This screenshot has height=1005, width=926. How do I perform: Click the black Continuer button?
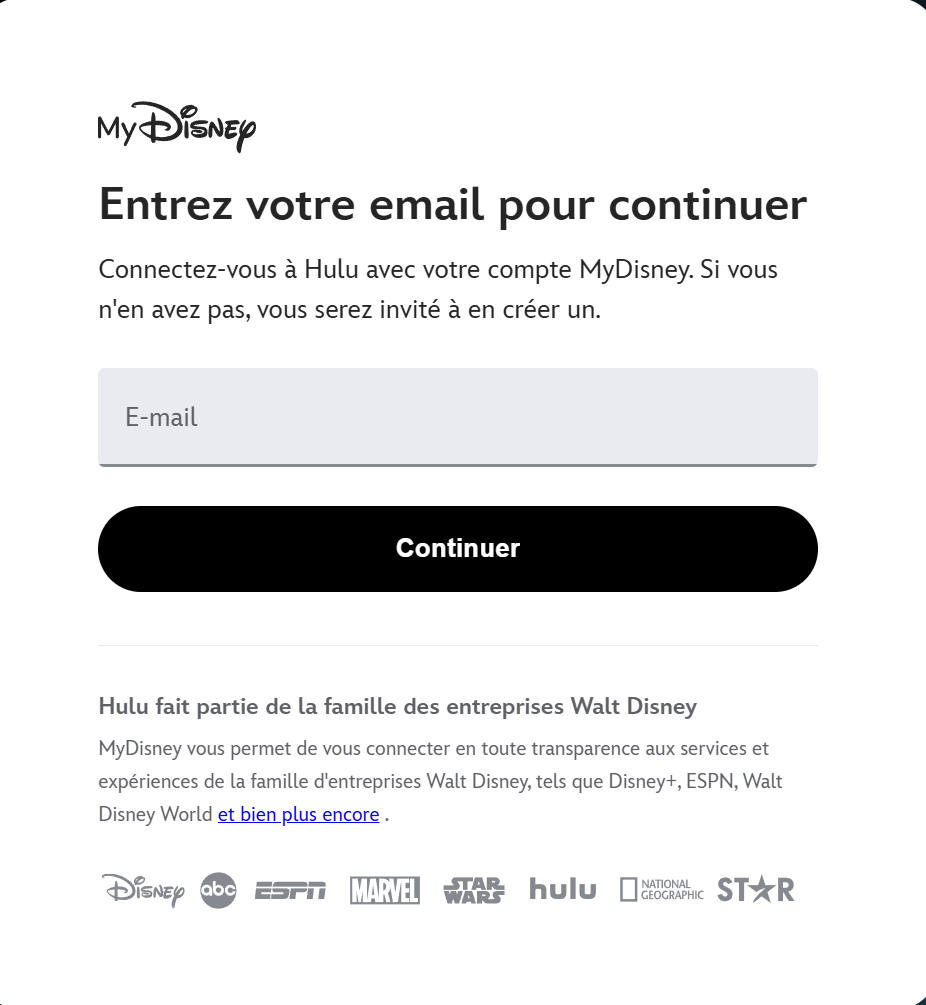[458, 549]
